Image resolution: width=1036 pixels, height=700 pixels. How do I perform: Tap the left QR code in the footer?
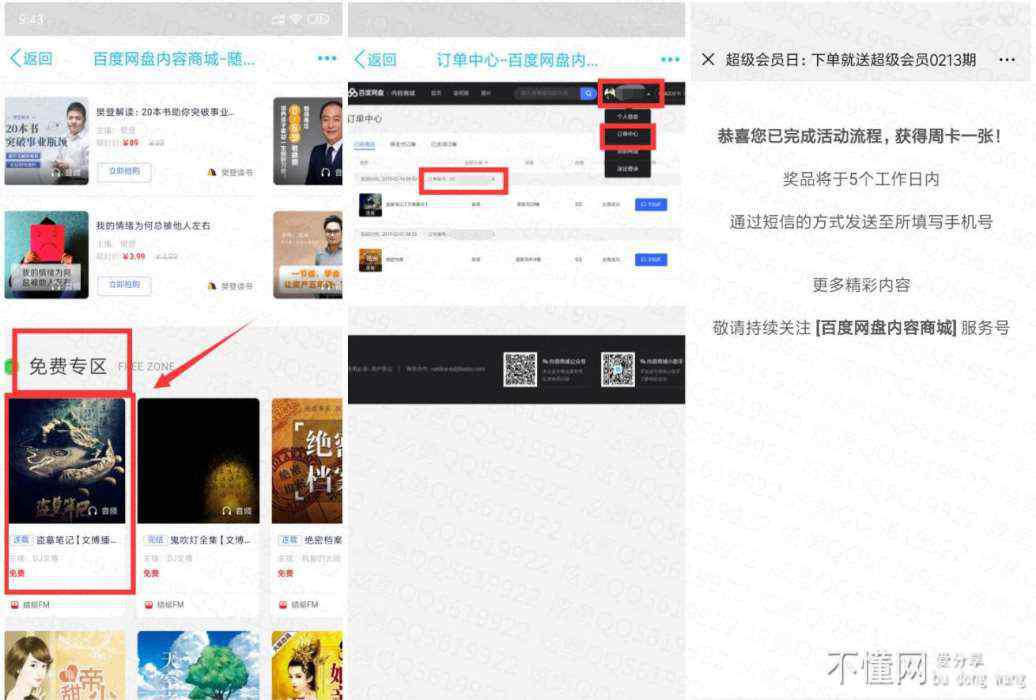click(520, 369)
